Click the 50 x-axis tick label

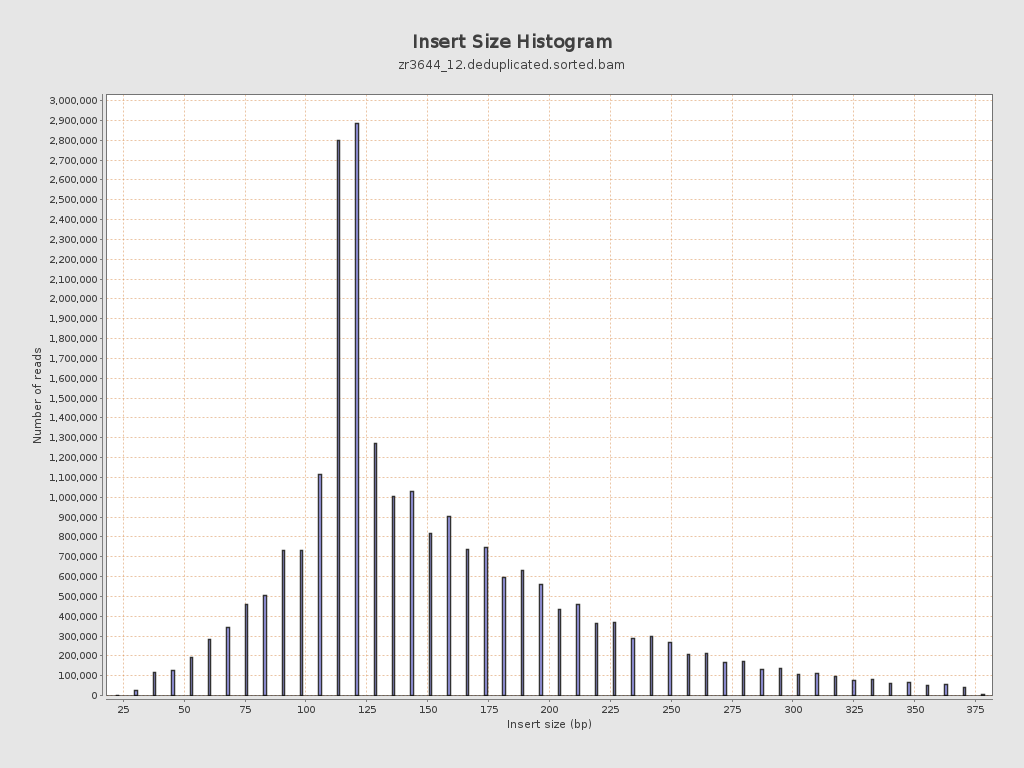(x=184, y=710)
